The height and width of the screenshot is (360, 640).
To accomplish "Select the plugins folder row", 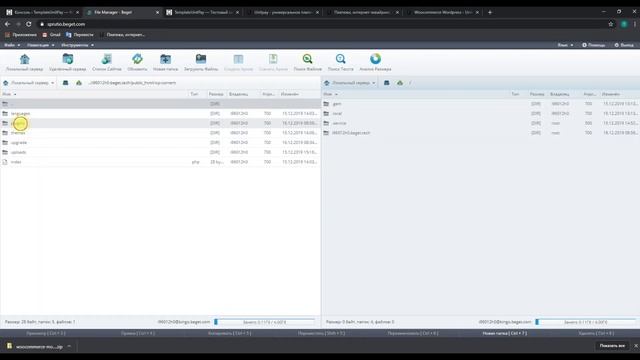I will [160, 123].
